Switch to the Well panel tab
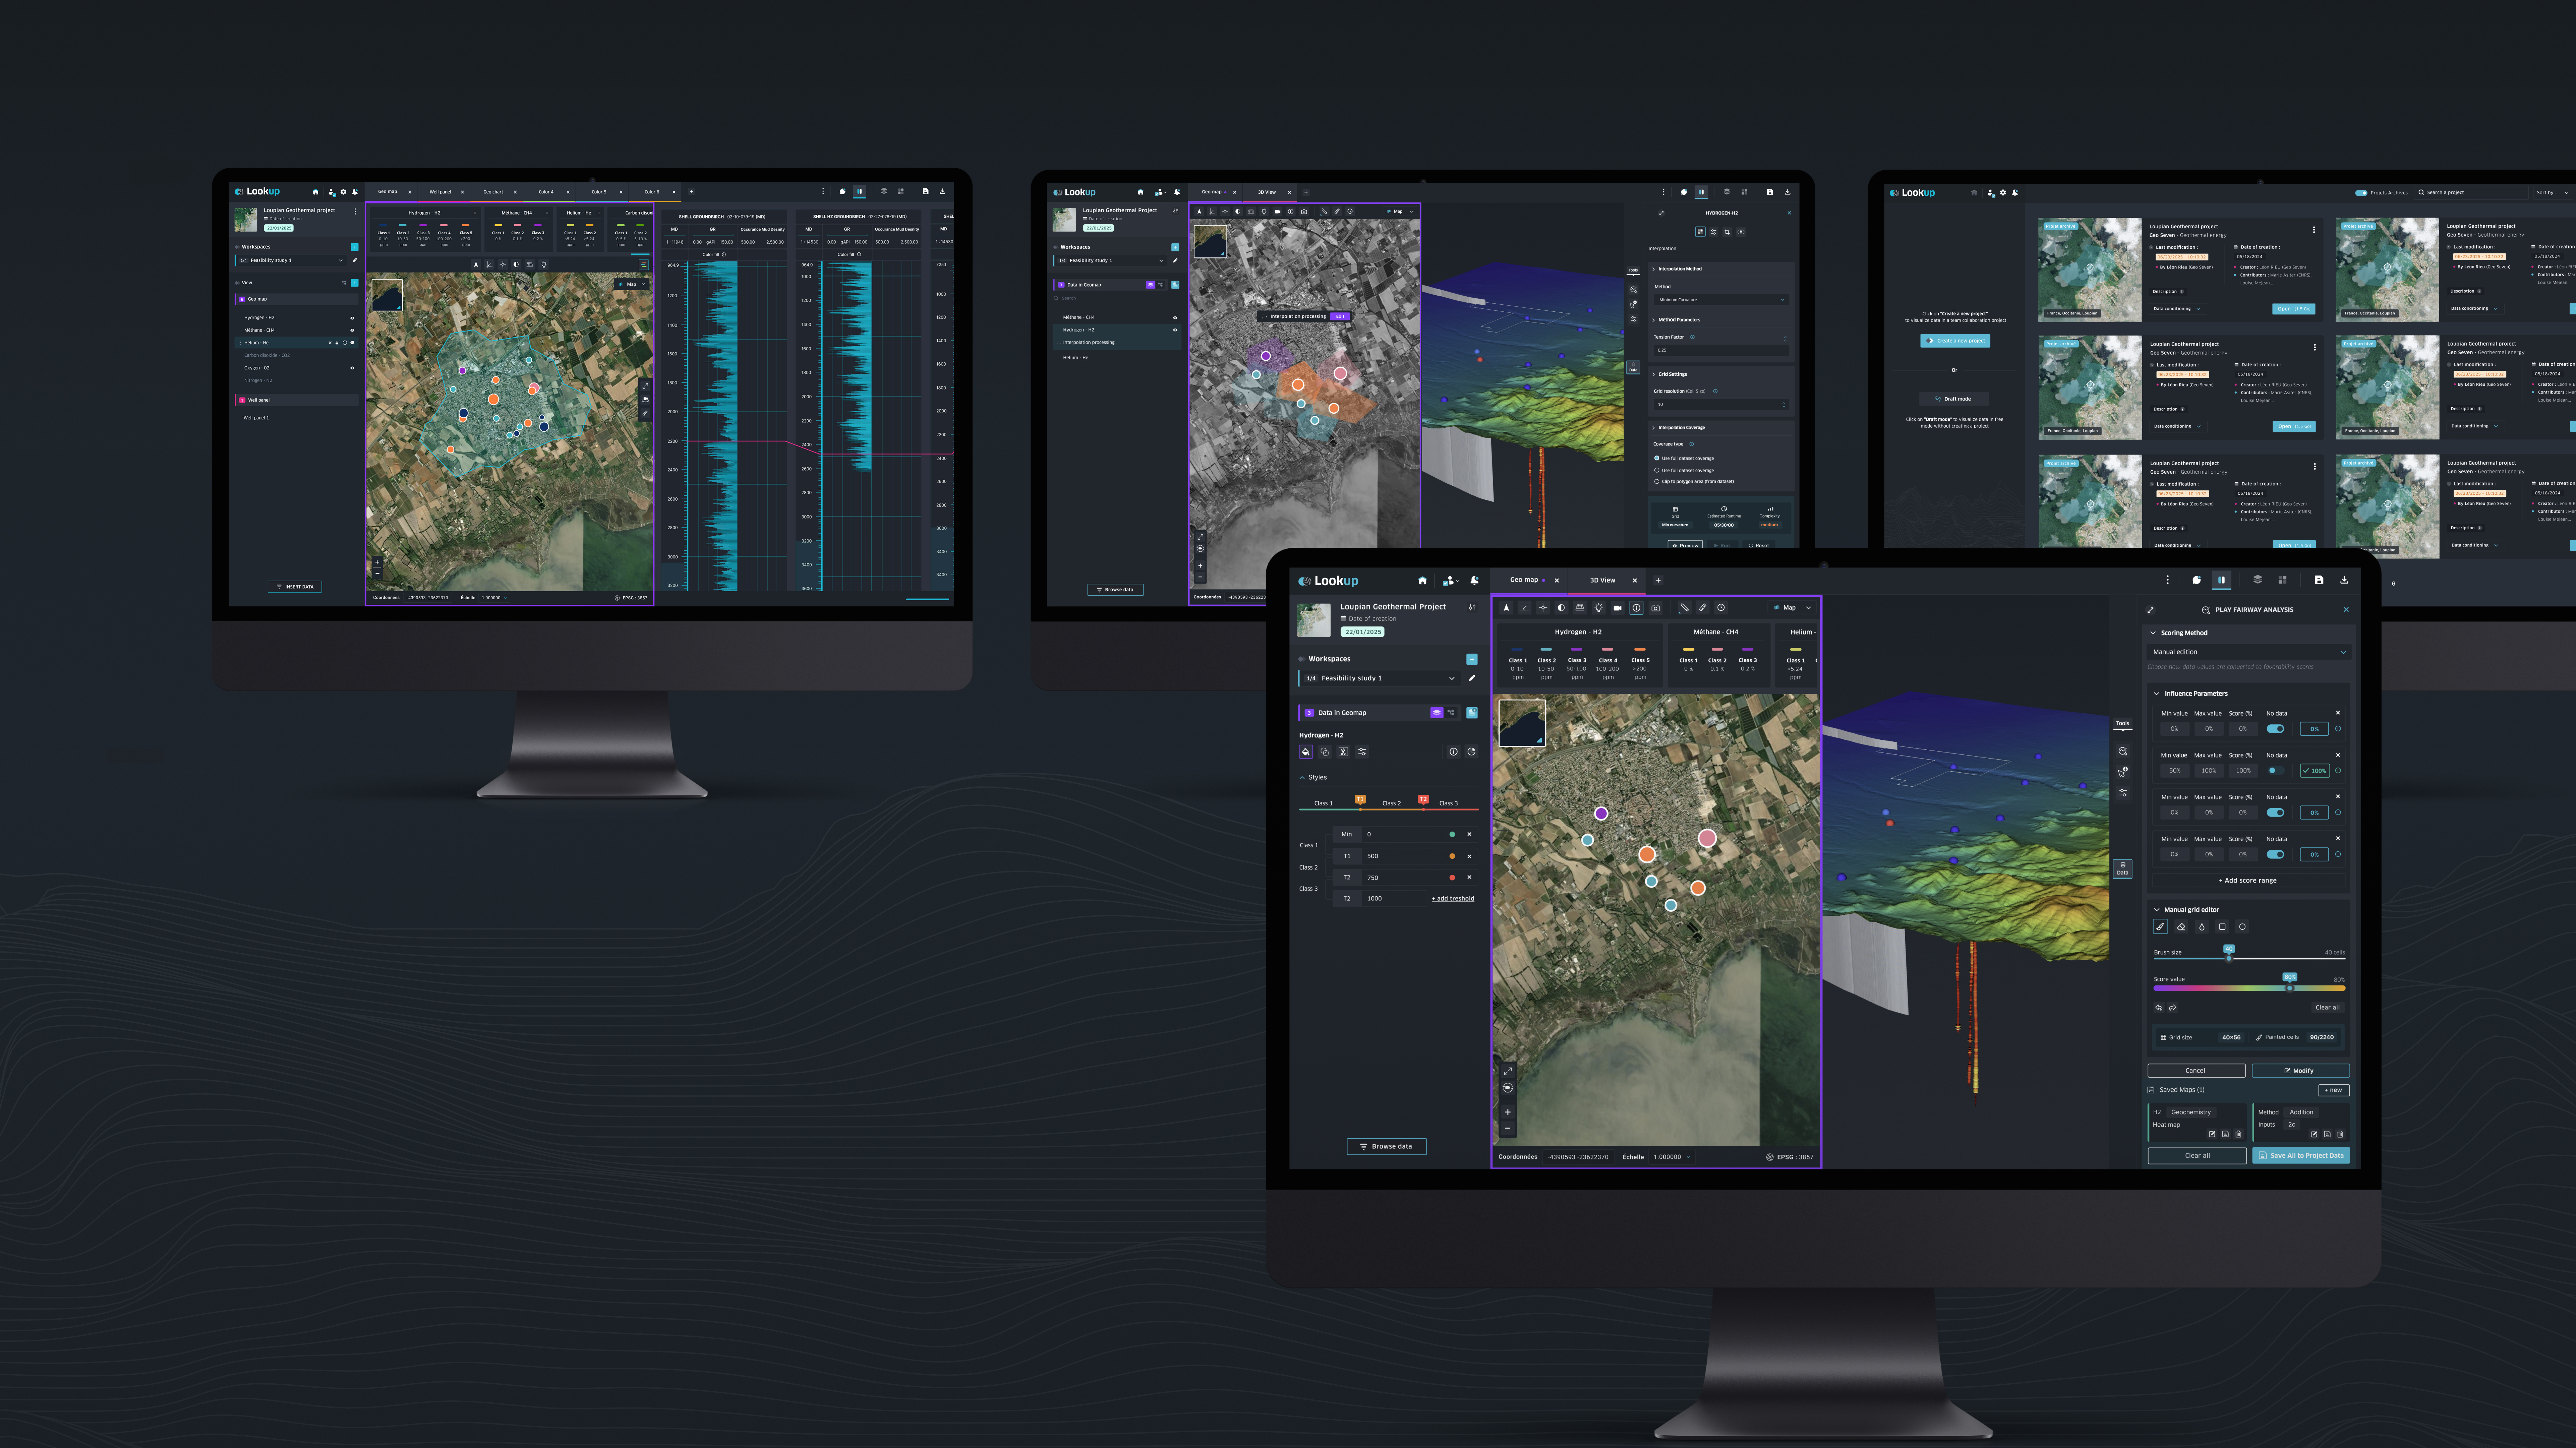Screen dimensions: 2576x1448 click(440, 192)
